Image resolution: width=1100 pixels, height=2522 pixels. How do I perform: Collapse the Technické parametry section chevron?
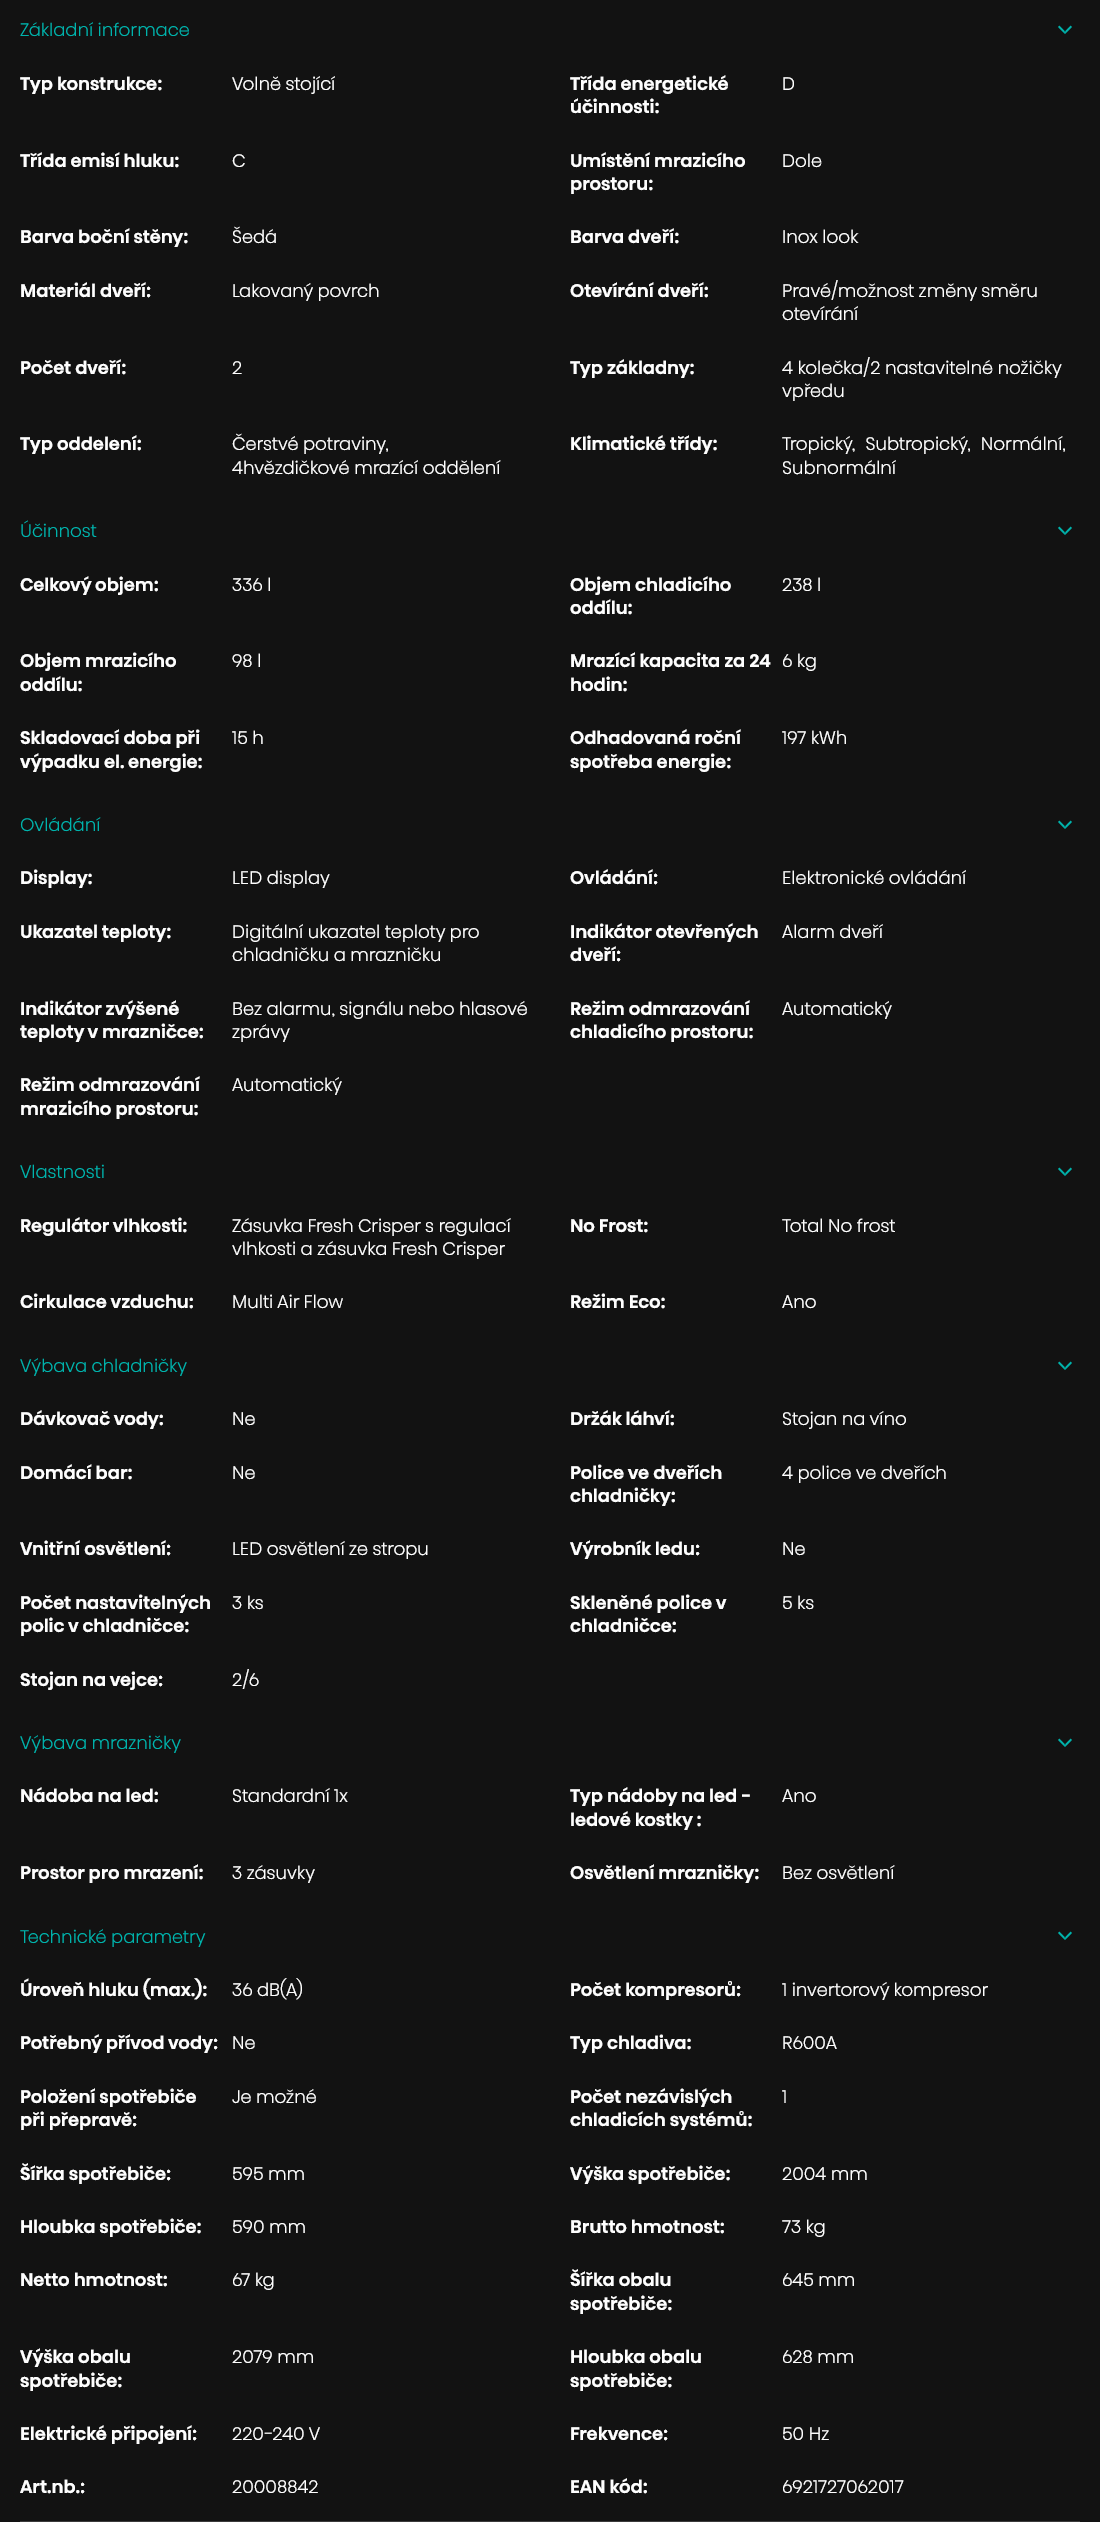[x=1064, y=1936]
